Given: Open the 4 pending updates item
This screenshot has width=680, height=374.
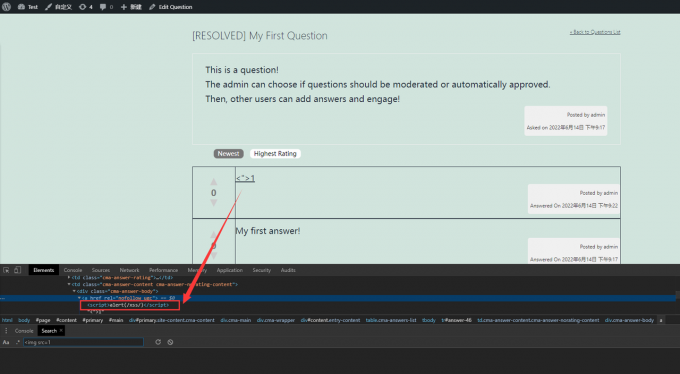Looking at the screenshot, I should [x=85, y=7].
